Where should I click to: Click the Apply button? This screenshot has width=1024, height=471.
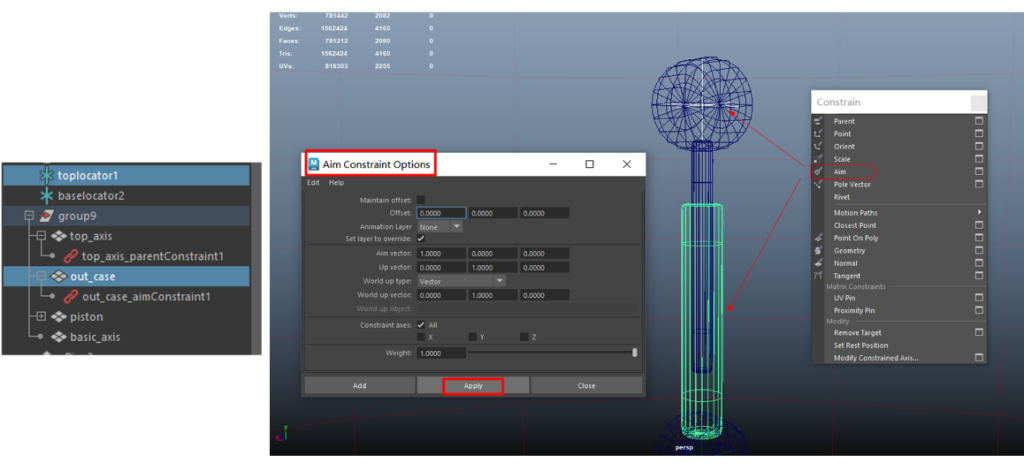click(x=473, y=385)
